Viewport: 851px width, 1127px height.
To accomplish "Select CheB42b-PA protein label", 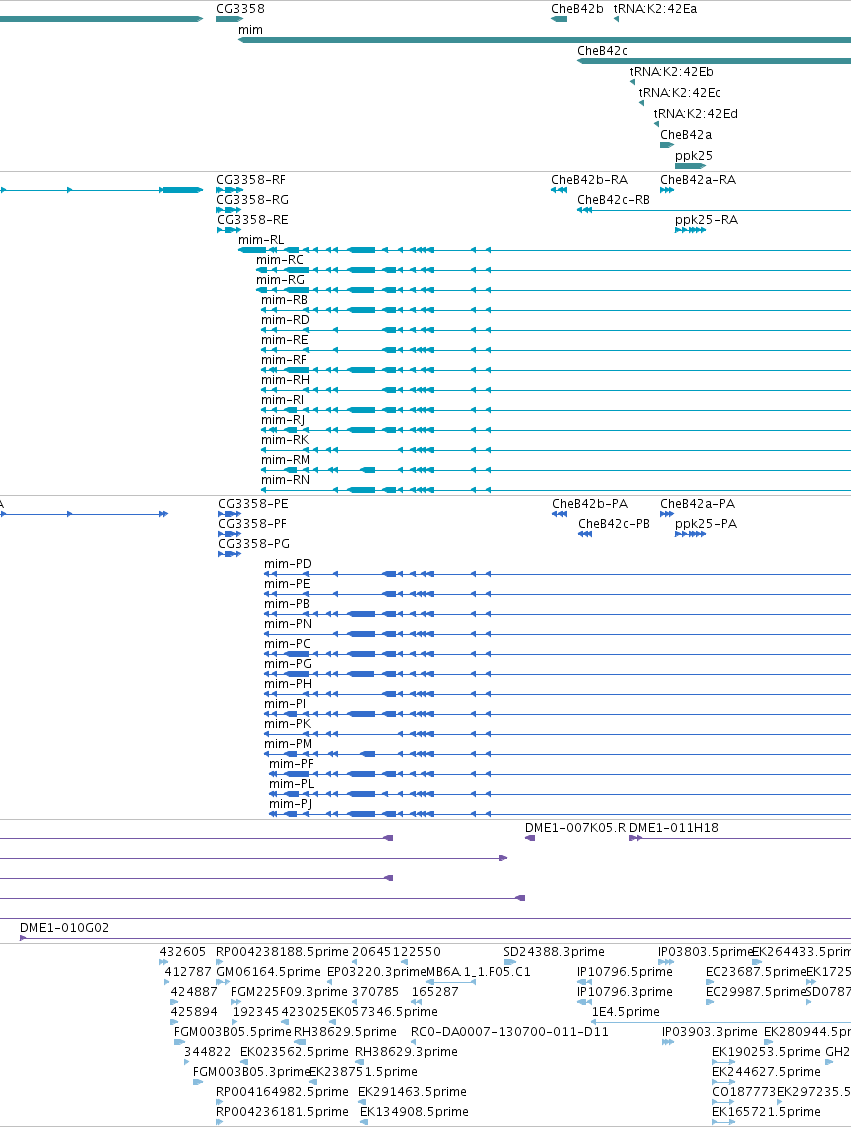I will click(589, 504).
